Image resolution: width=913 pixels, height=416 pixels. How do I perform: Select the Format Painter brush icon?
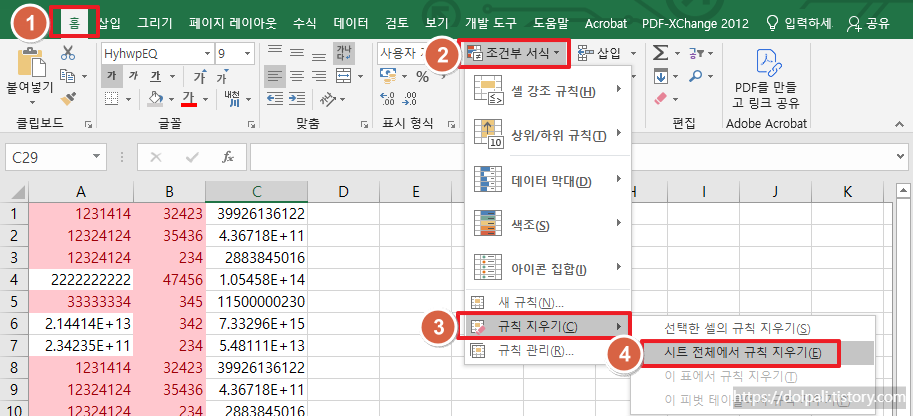tap(69, 97)
